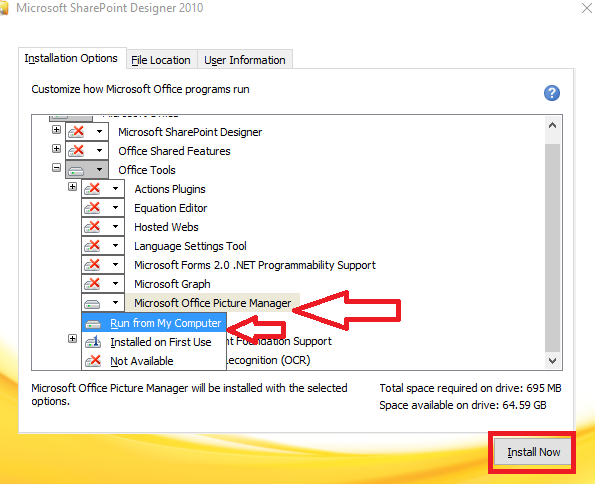Choose Not Available option

154,361
